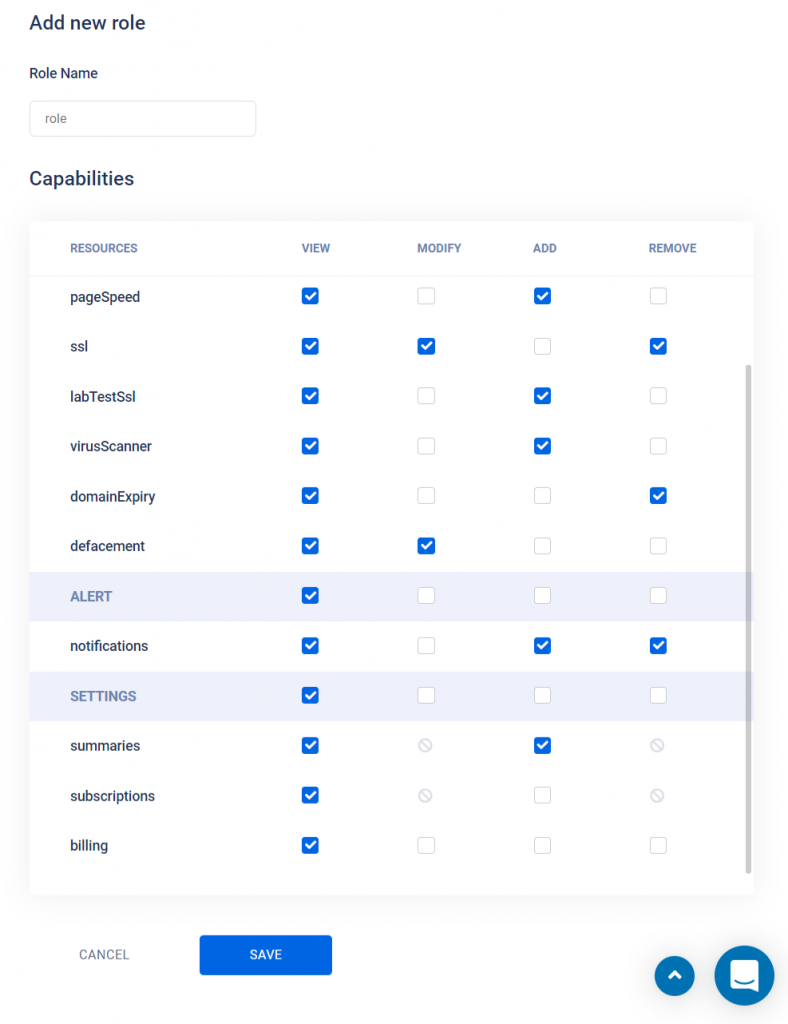Click the capabilities table vertical scrollbar
The width and height of the screenshot is (788, 1024).
pos(748,618)
